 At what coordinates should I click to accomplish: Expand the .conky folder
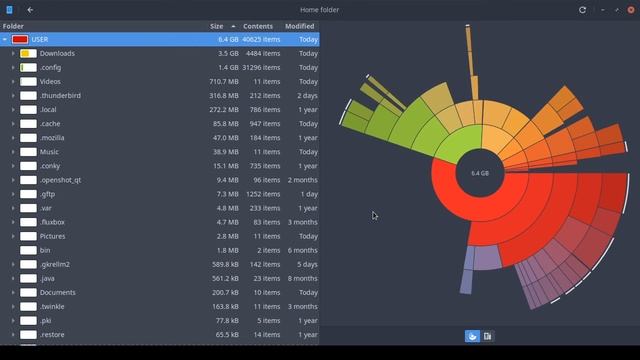tap(13, 166)
